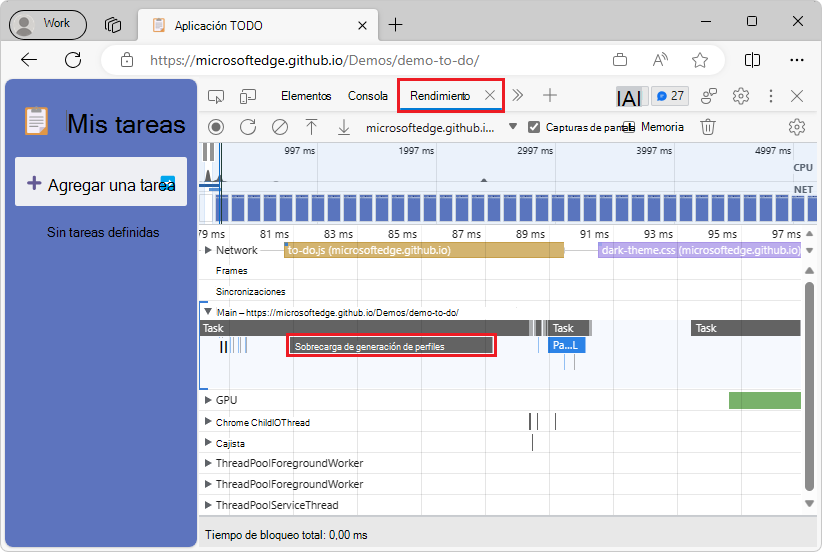Click the app available briefcase icon in address bar
This screenshot has width=822, height=552.
pyautogui.click(x=620, y=60)
